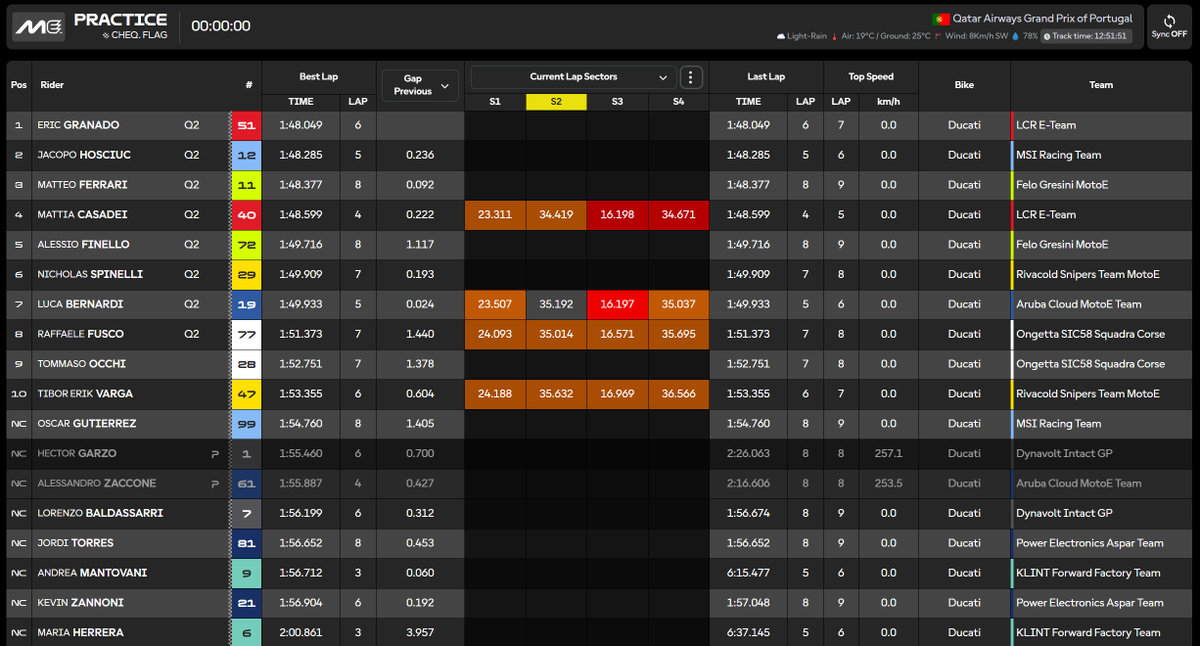Click number badge 19 of Luca Bernardi
Screen dimensions: 1200x646
point(246,304)
